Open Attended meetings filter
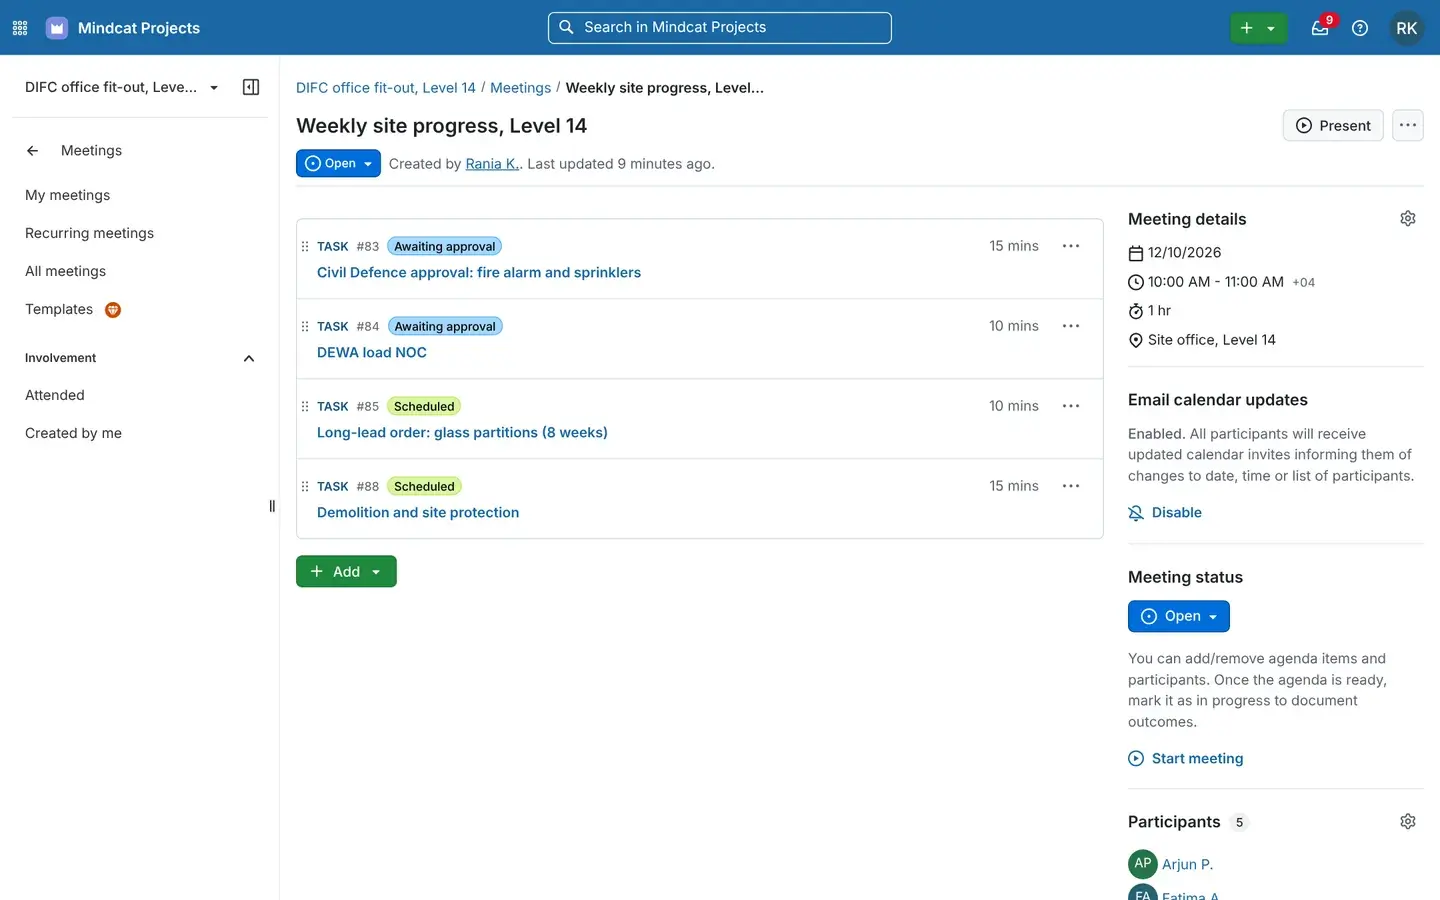This screenshot has width=1440, height=900. point(55,395)
